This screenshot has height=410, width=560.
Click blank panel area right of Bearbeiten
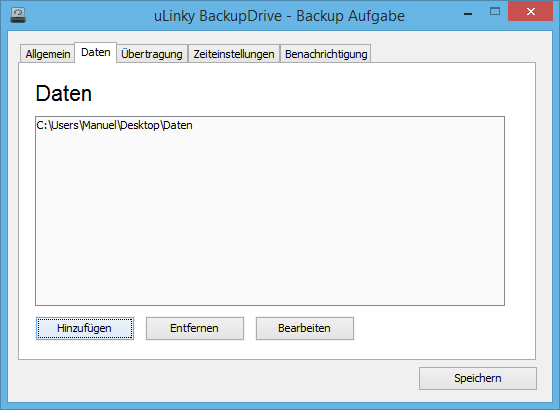pyautogui.click(x=443, y=329)
